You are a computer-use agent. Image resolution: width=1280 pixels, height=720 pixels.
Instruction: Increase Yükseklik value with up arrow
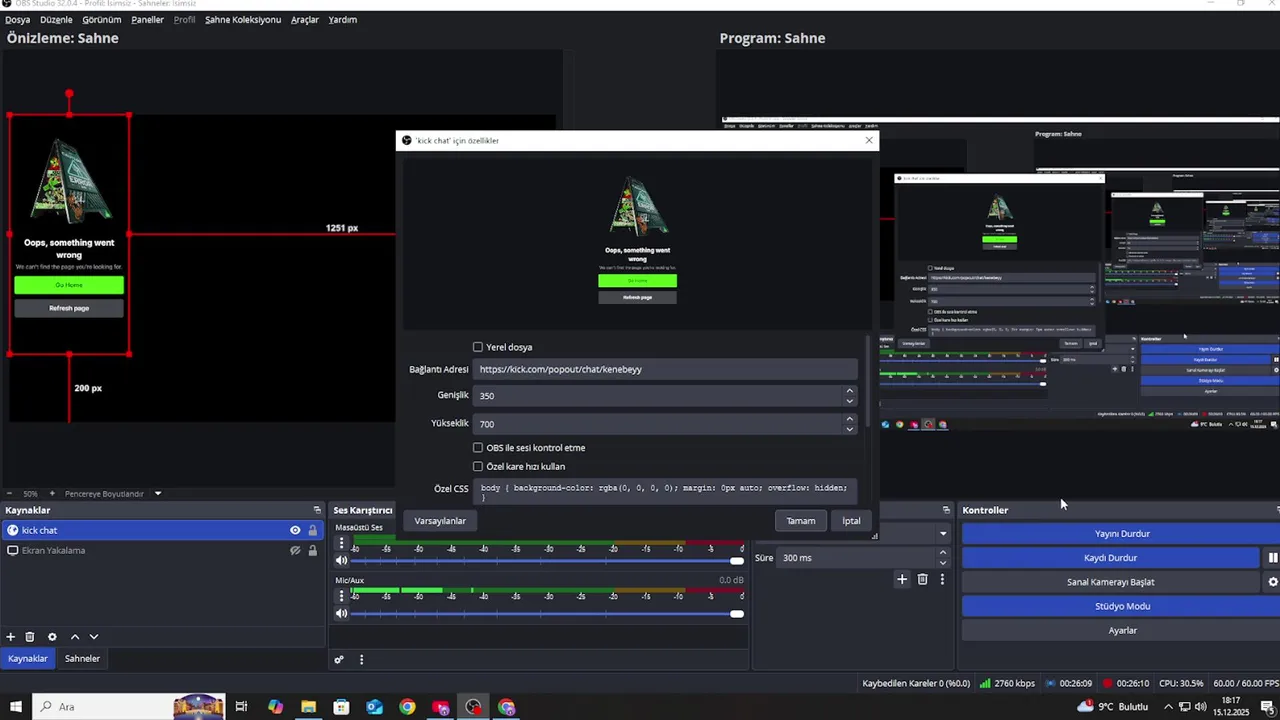point(850,419)
